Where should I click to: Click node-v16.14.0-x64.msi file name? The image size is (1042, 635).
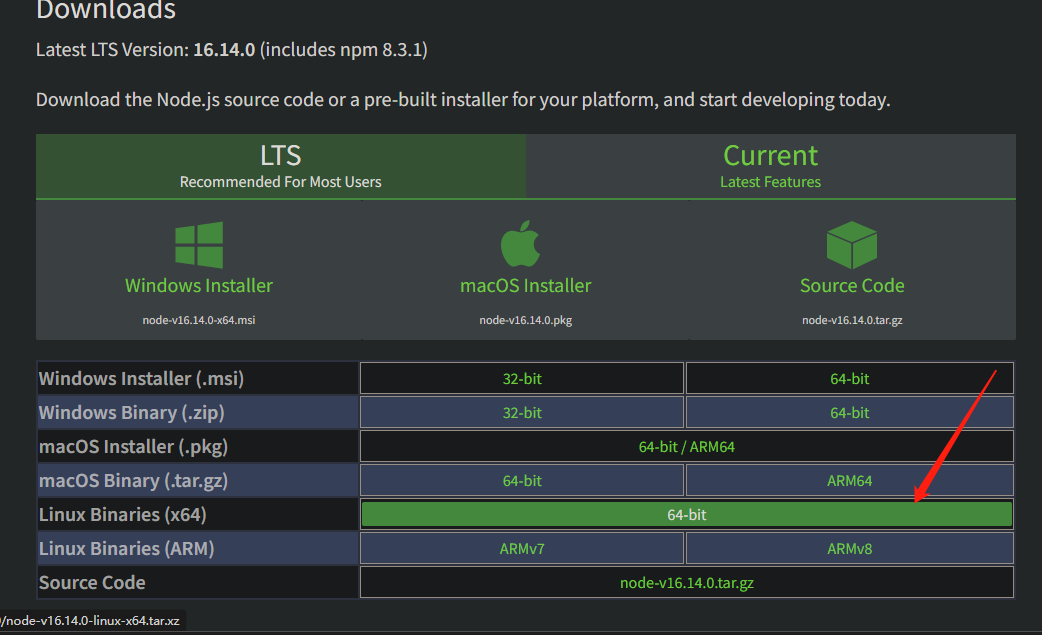[x=199, y=320]
